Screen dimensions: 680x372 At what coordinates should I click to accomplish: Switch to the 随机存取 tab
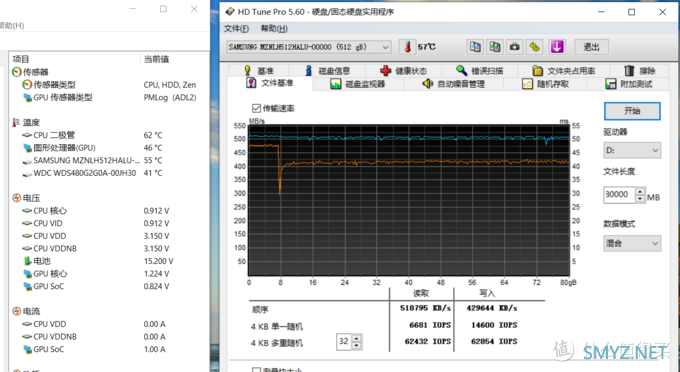[546, 84]
